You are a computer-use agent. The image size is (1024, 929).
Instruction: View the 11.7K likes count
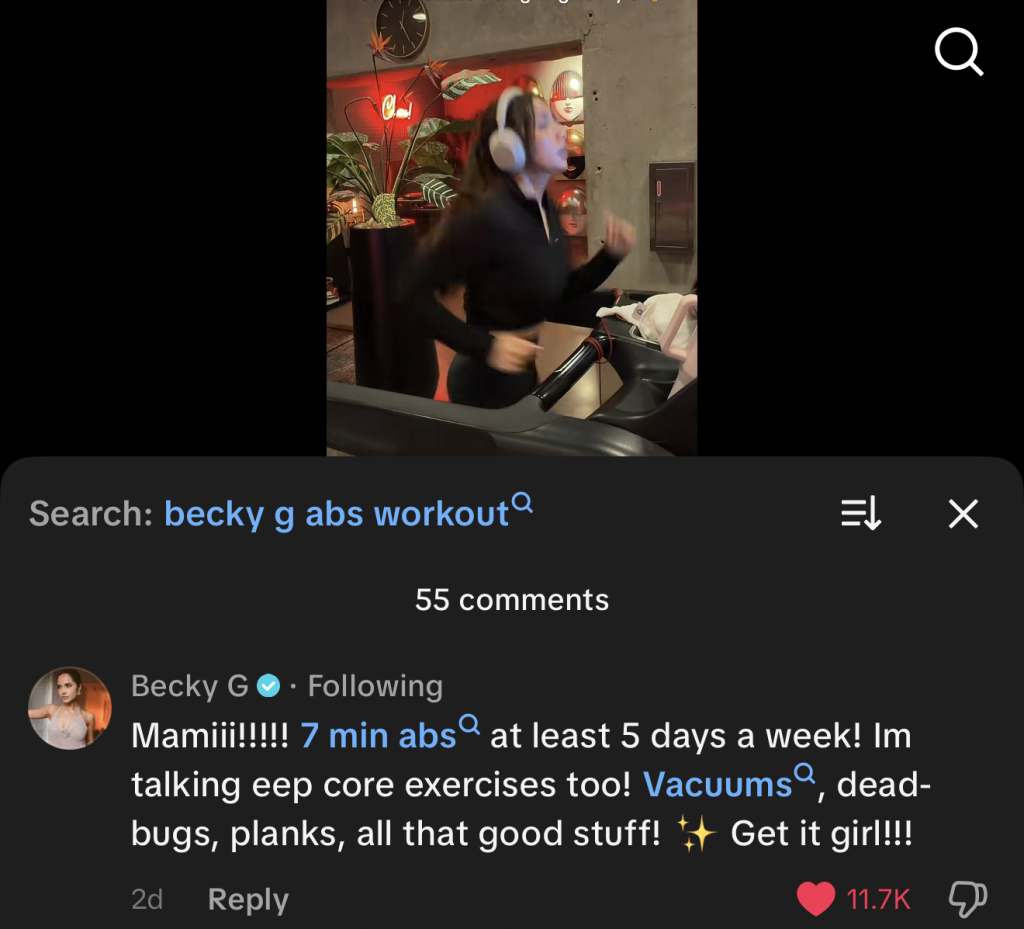(x=878, y=900)
